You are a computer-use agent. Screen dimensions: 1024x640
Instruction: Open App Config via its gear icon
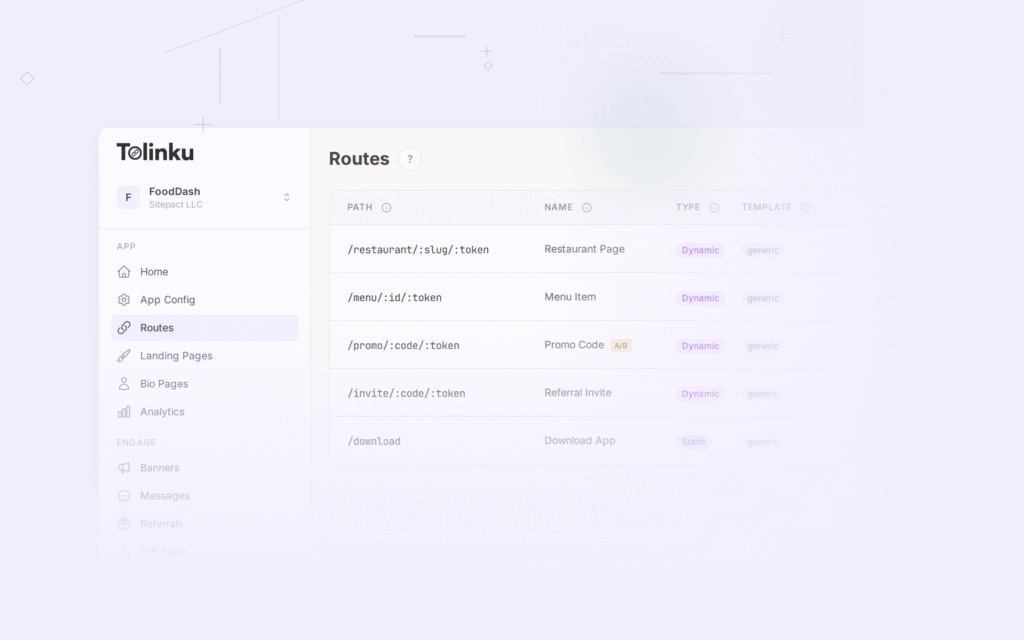[124, 299]
